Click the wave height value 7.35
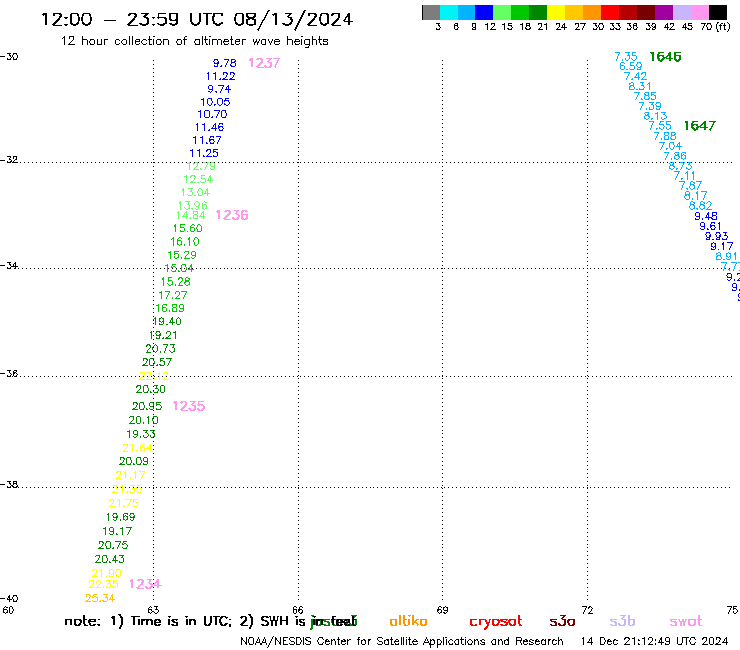 point(626,57)
